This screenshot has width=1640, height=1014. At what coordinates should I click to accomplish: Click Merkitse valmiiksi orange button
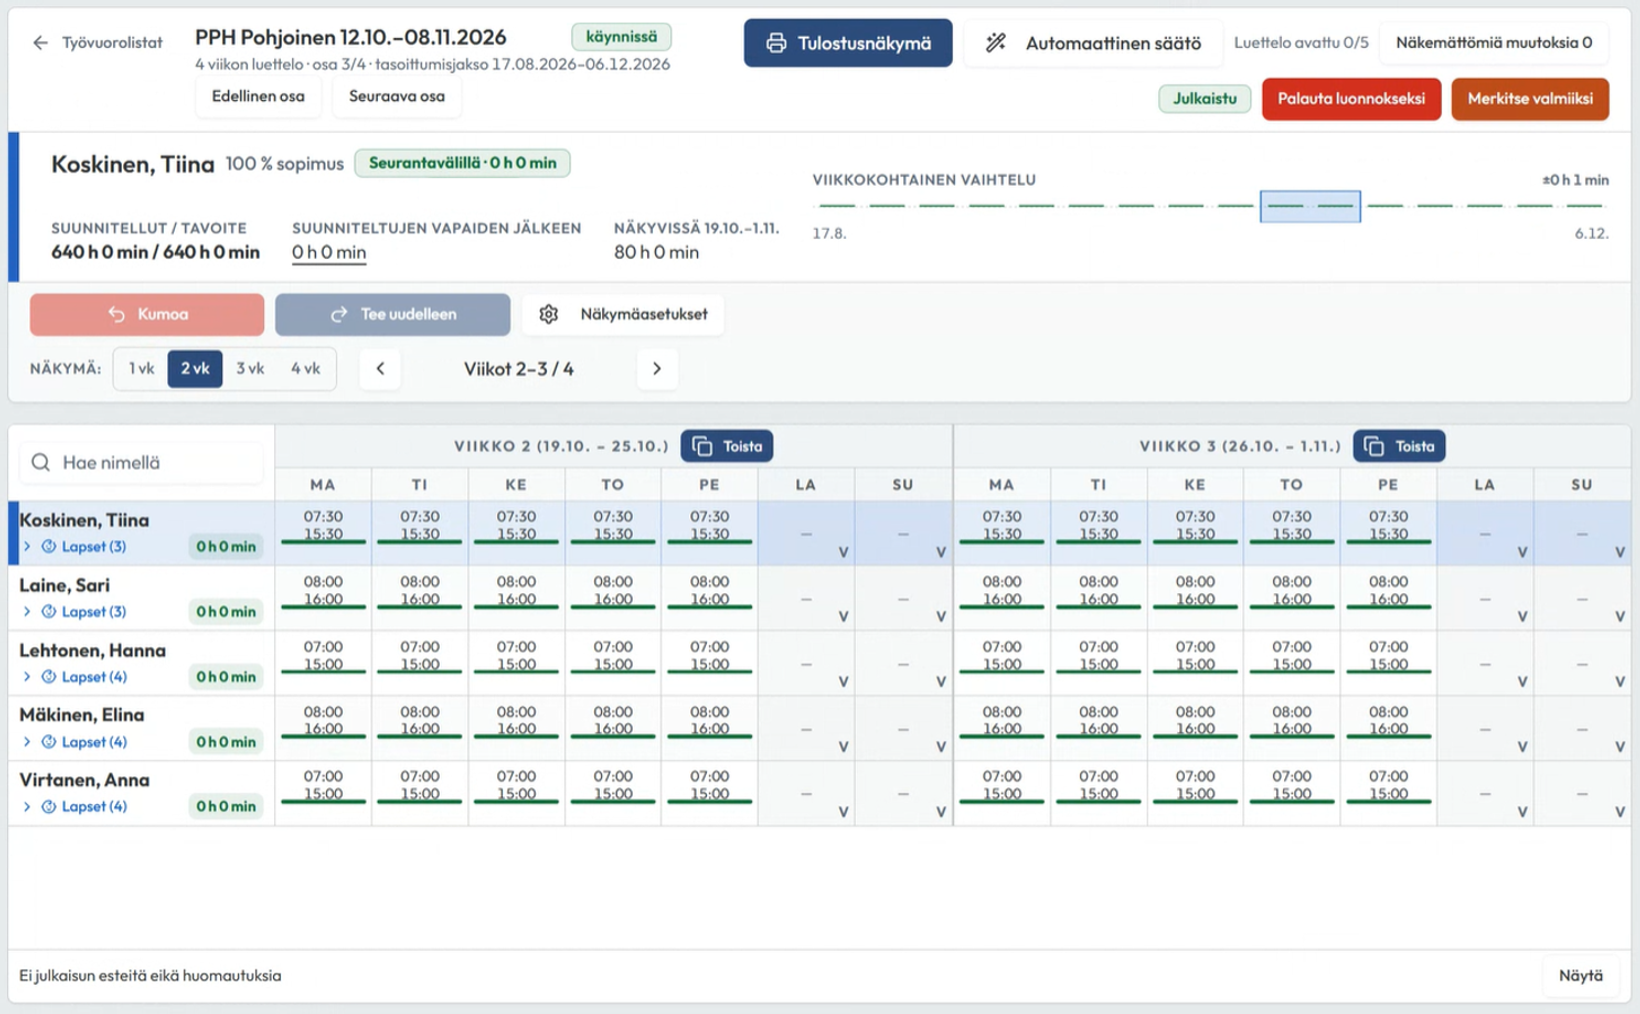point(1530,99)
